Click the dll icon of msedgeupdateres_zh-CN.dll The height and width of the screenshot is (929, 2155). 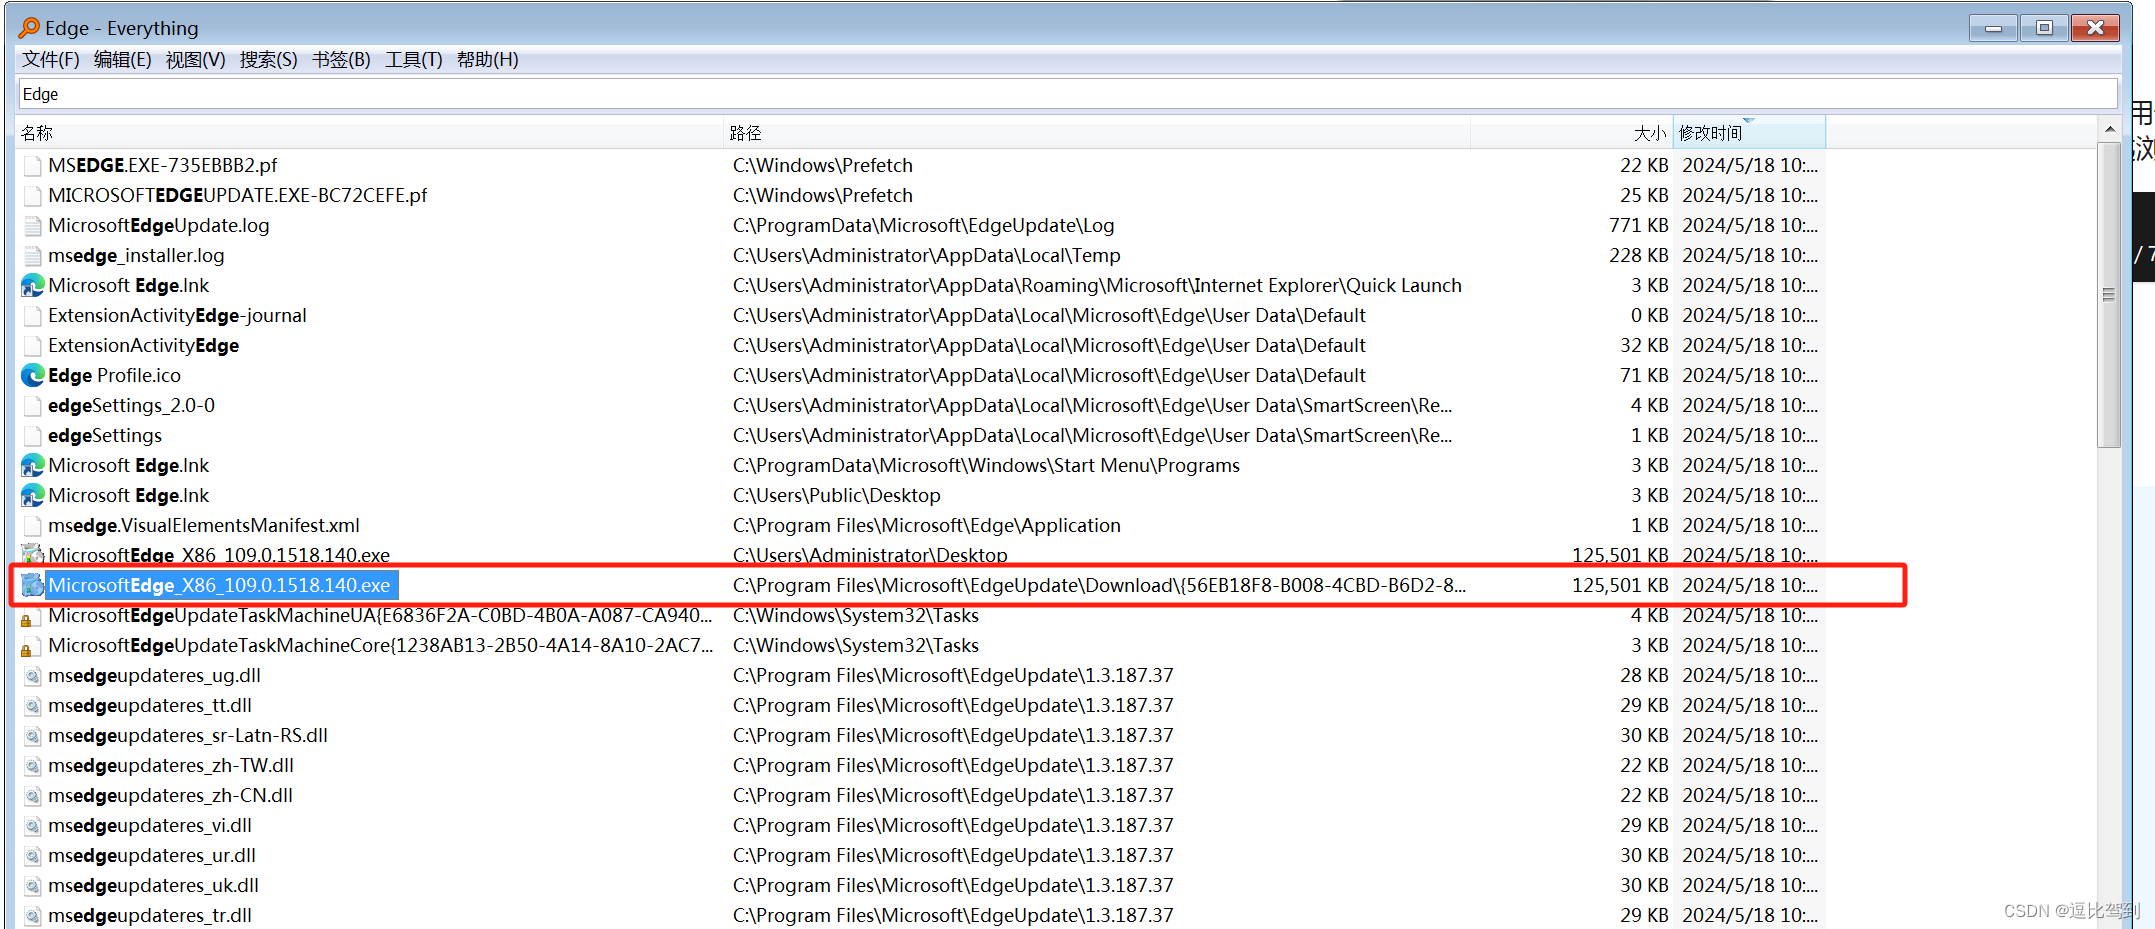click(33, 796)
